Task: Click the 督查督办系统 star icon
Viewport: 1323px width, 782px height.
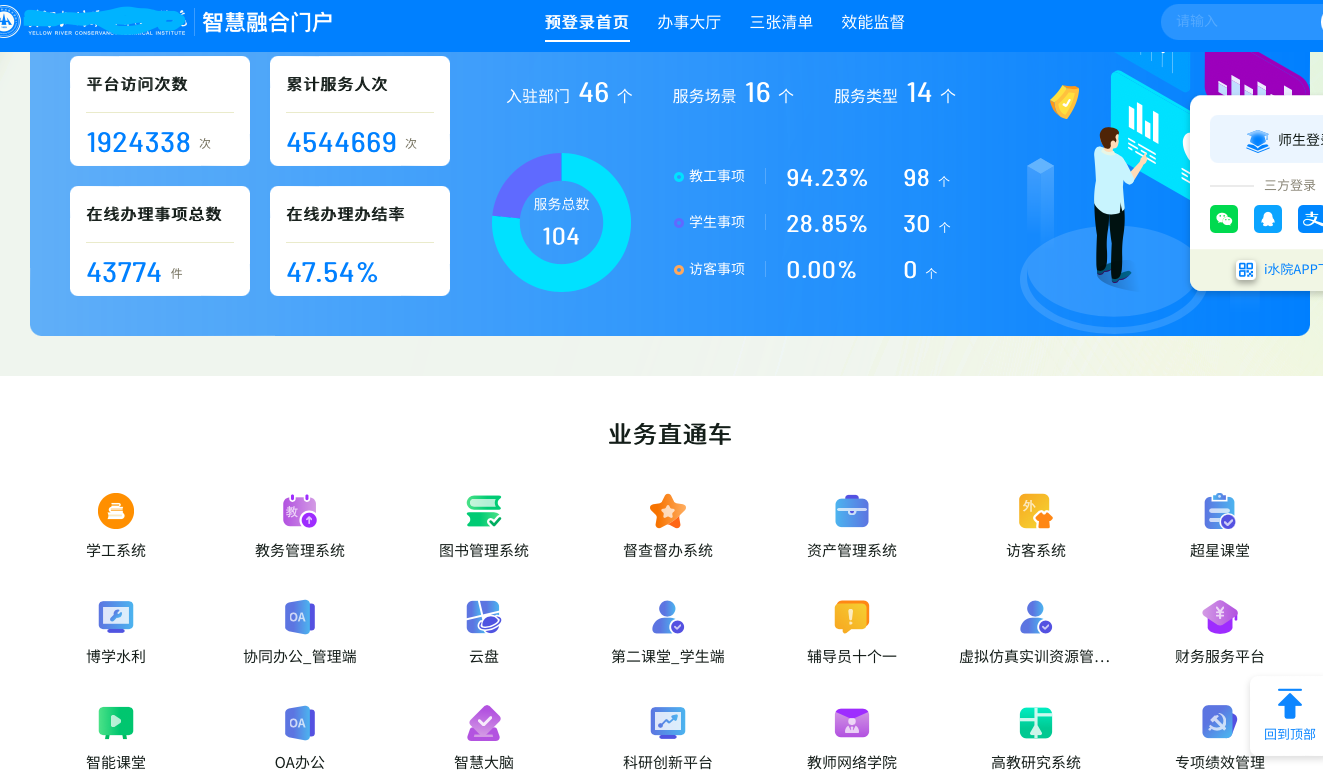Action: (x=667, y=512)
